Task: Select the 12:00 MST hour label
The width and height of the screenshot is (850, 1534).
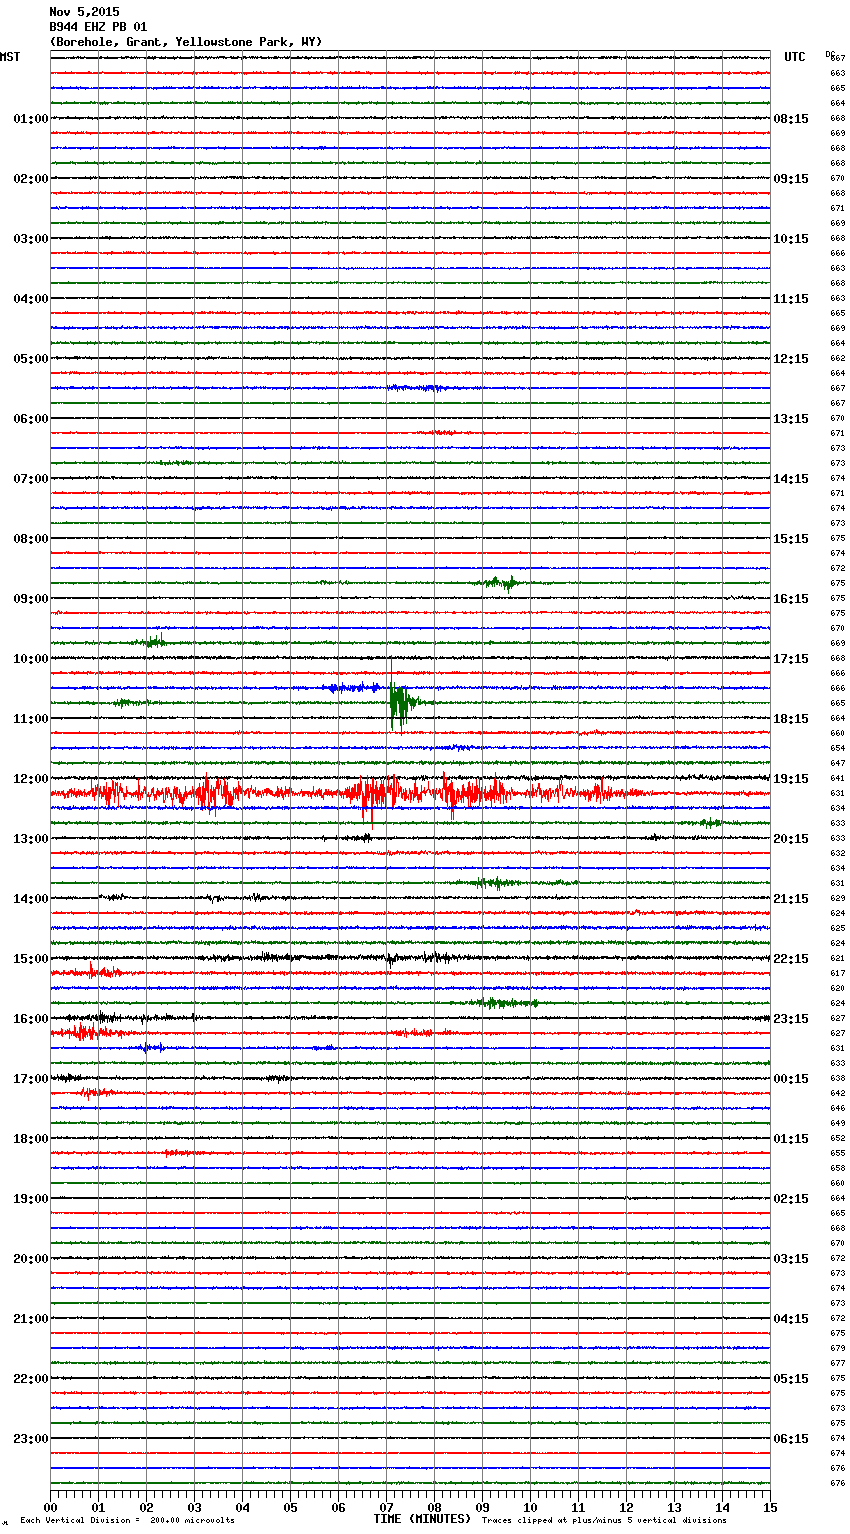Action: point(30,779)
